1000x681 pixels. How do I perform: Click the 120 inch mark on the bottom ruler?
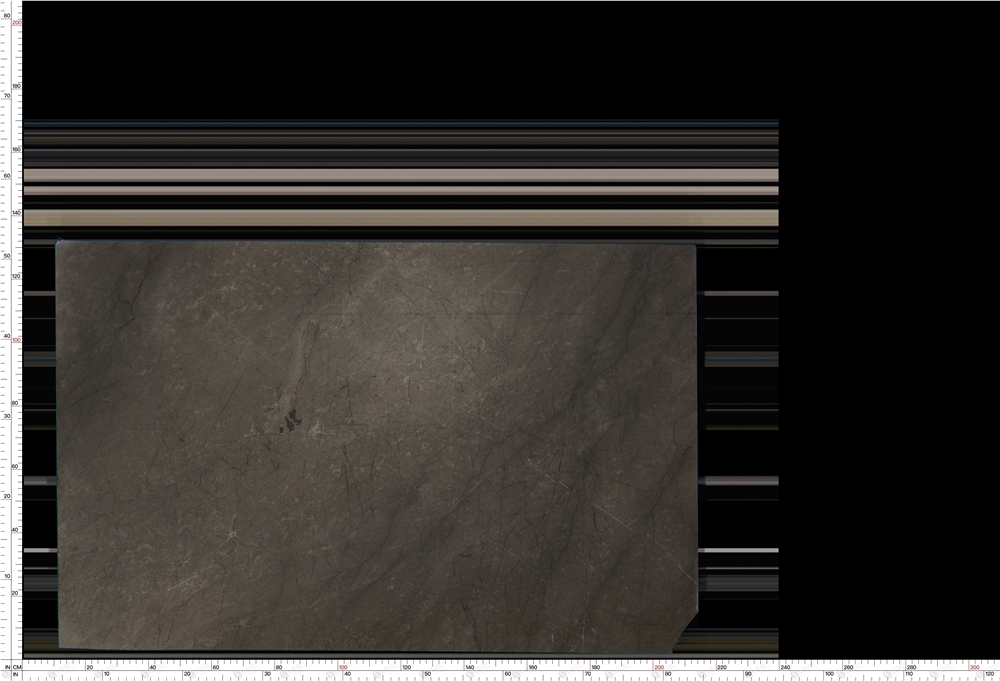pyautogui.click(x=989, y=674)
